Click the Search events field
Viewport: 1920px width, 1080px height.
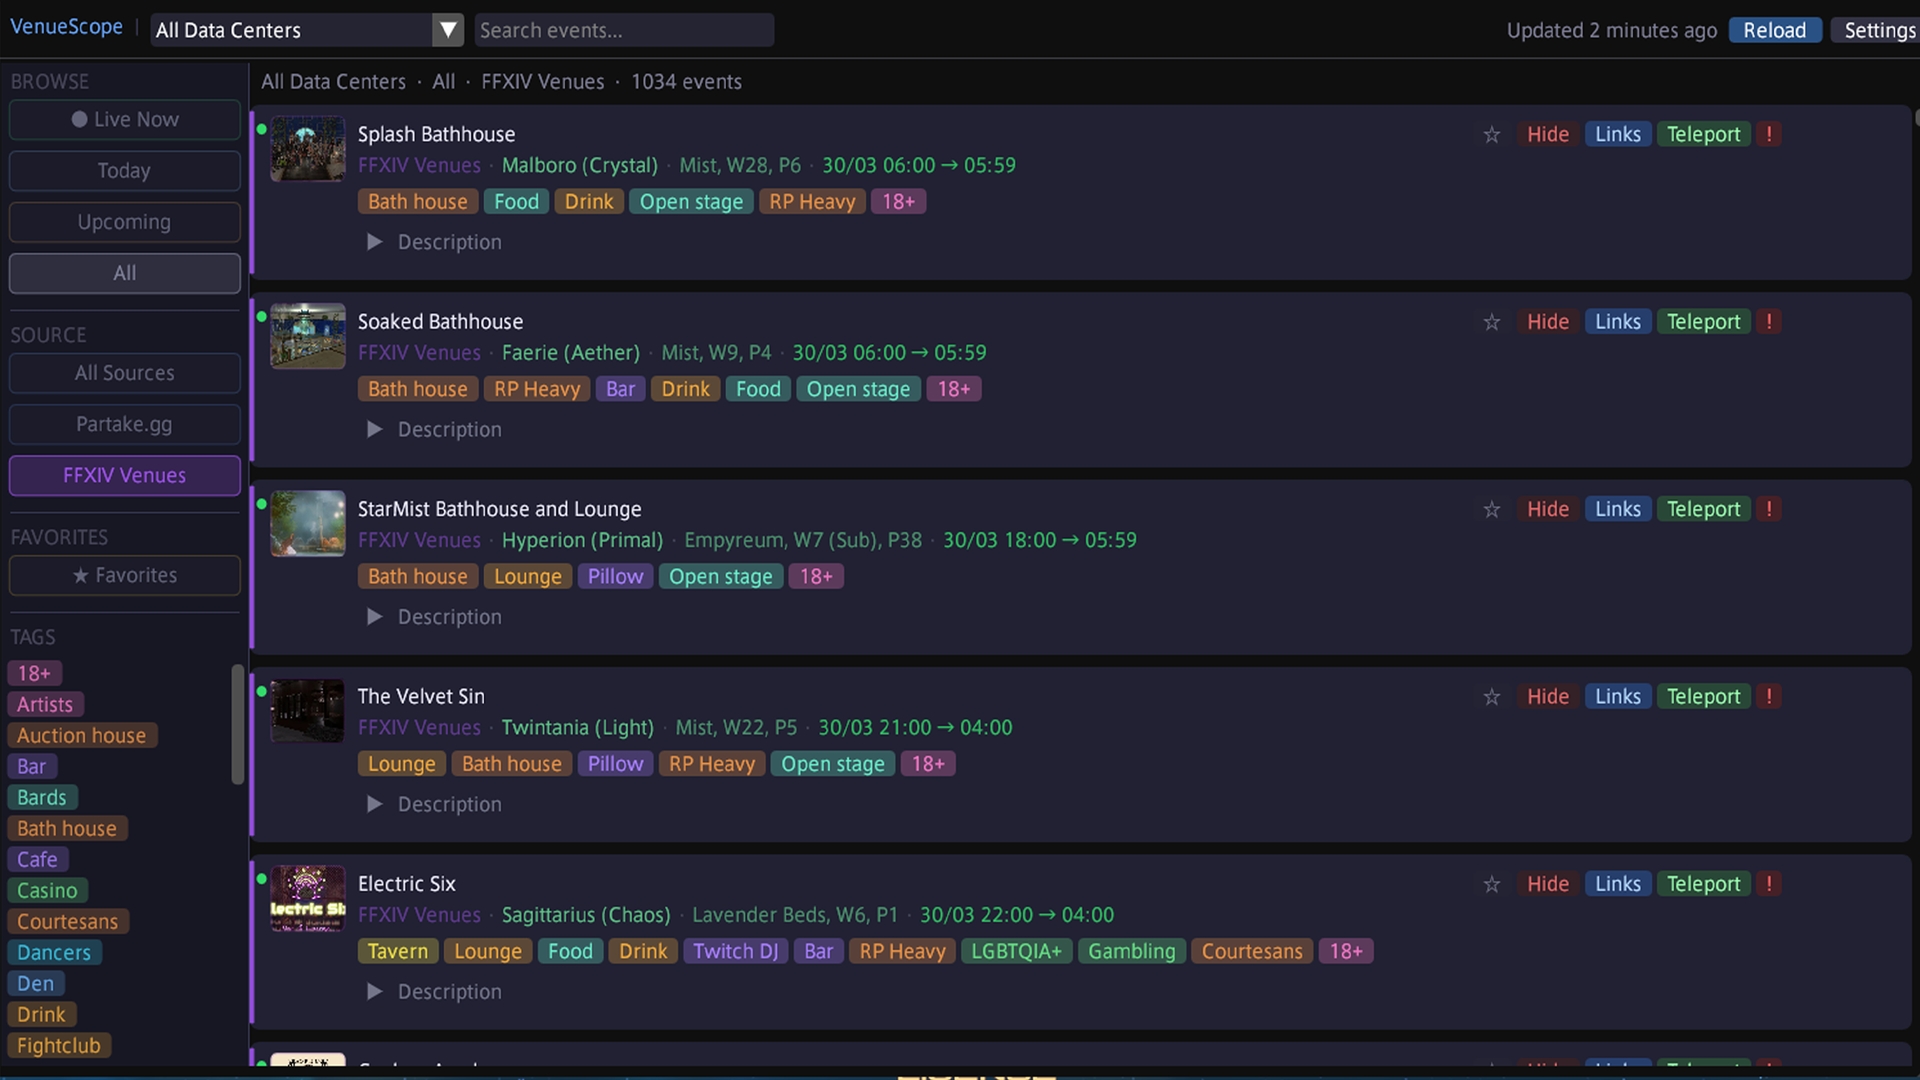click(624, 30)
